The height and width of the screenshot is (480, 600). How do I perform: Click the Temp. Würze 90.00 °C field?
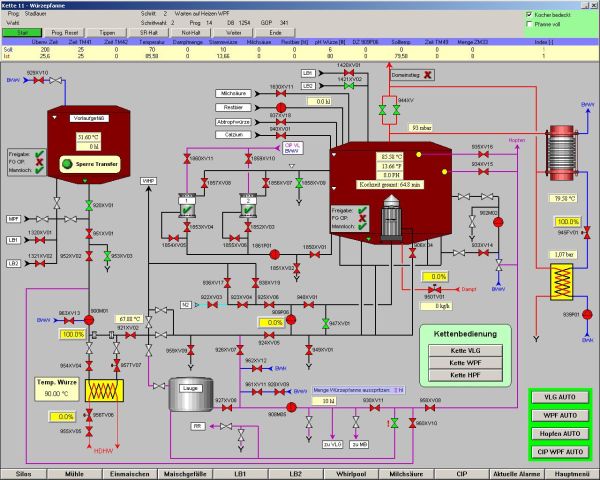coord(54,393)
